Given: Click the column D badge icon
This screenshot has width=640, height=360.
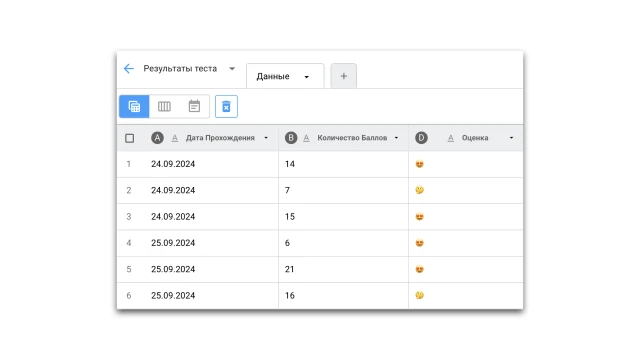Looking at the screenshot, I should (421, 138).
